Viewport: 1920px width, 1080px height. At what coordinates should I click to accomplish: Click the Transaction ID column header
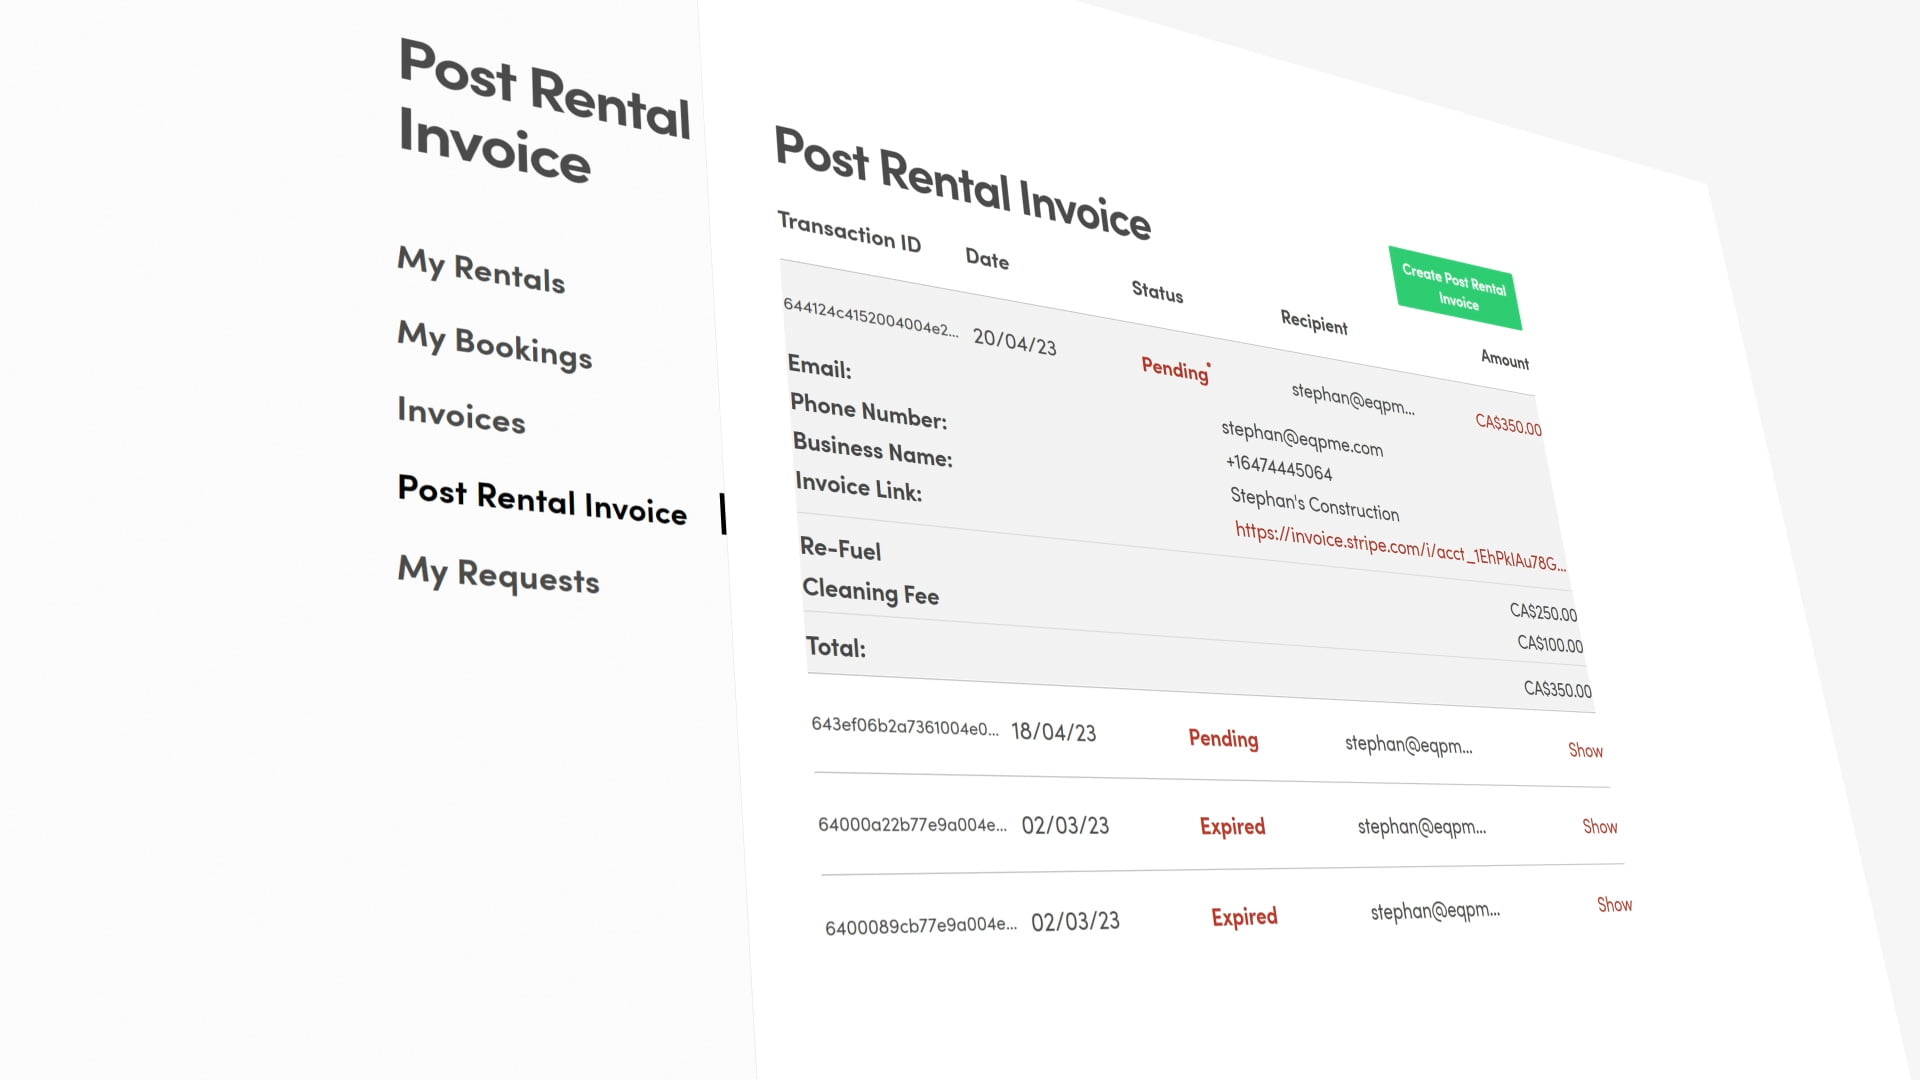(849, 232)
